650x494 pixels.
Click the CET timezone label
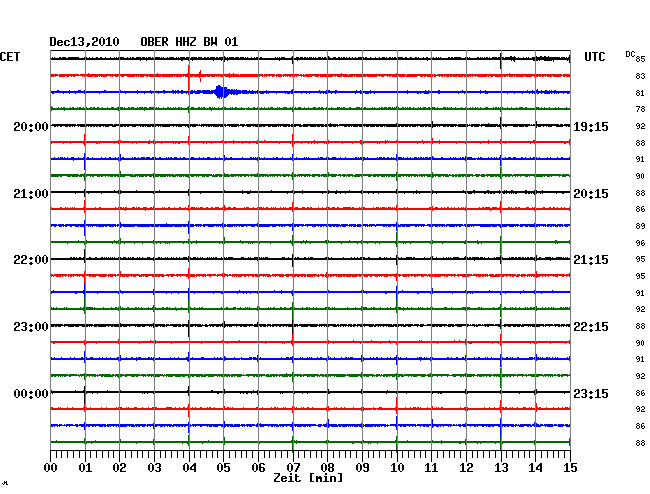pyautogui.click(x=10, y=57)
